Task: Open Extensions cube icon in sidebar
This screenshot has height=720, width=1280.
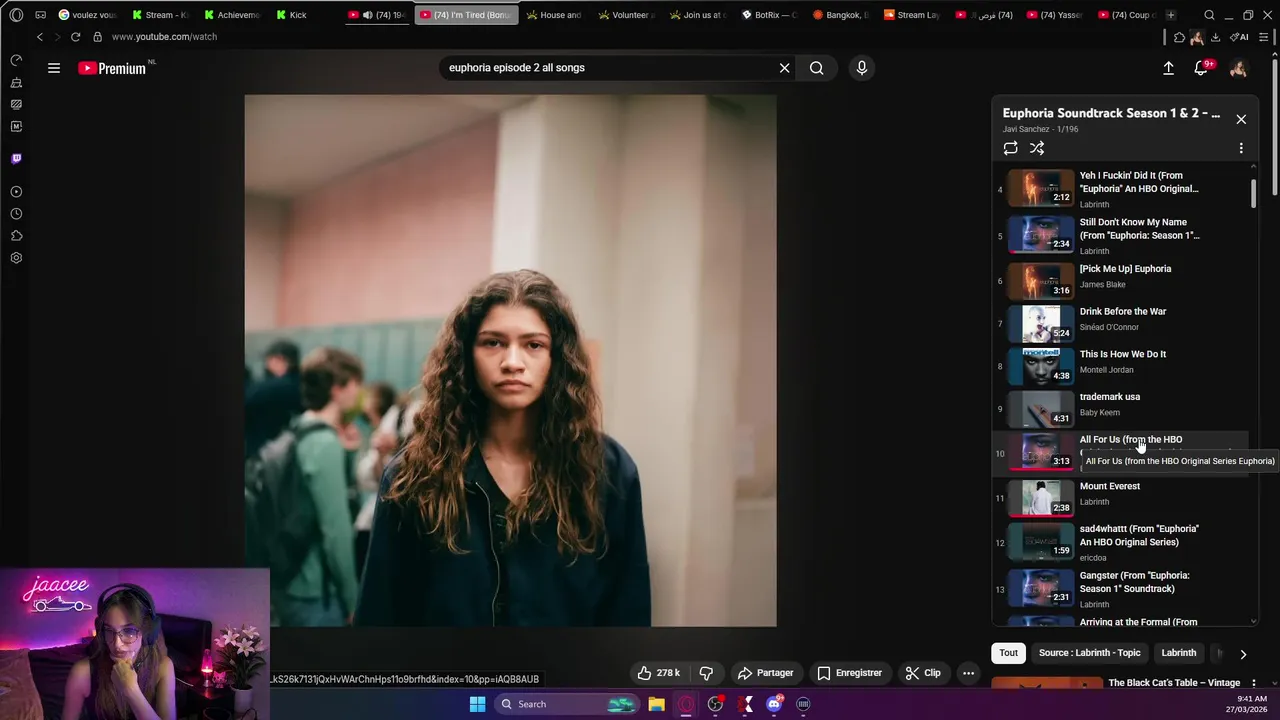Action: click(x=16, y=235)
